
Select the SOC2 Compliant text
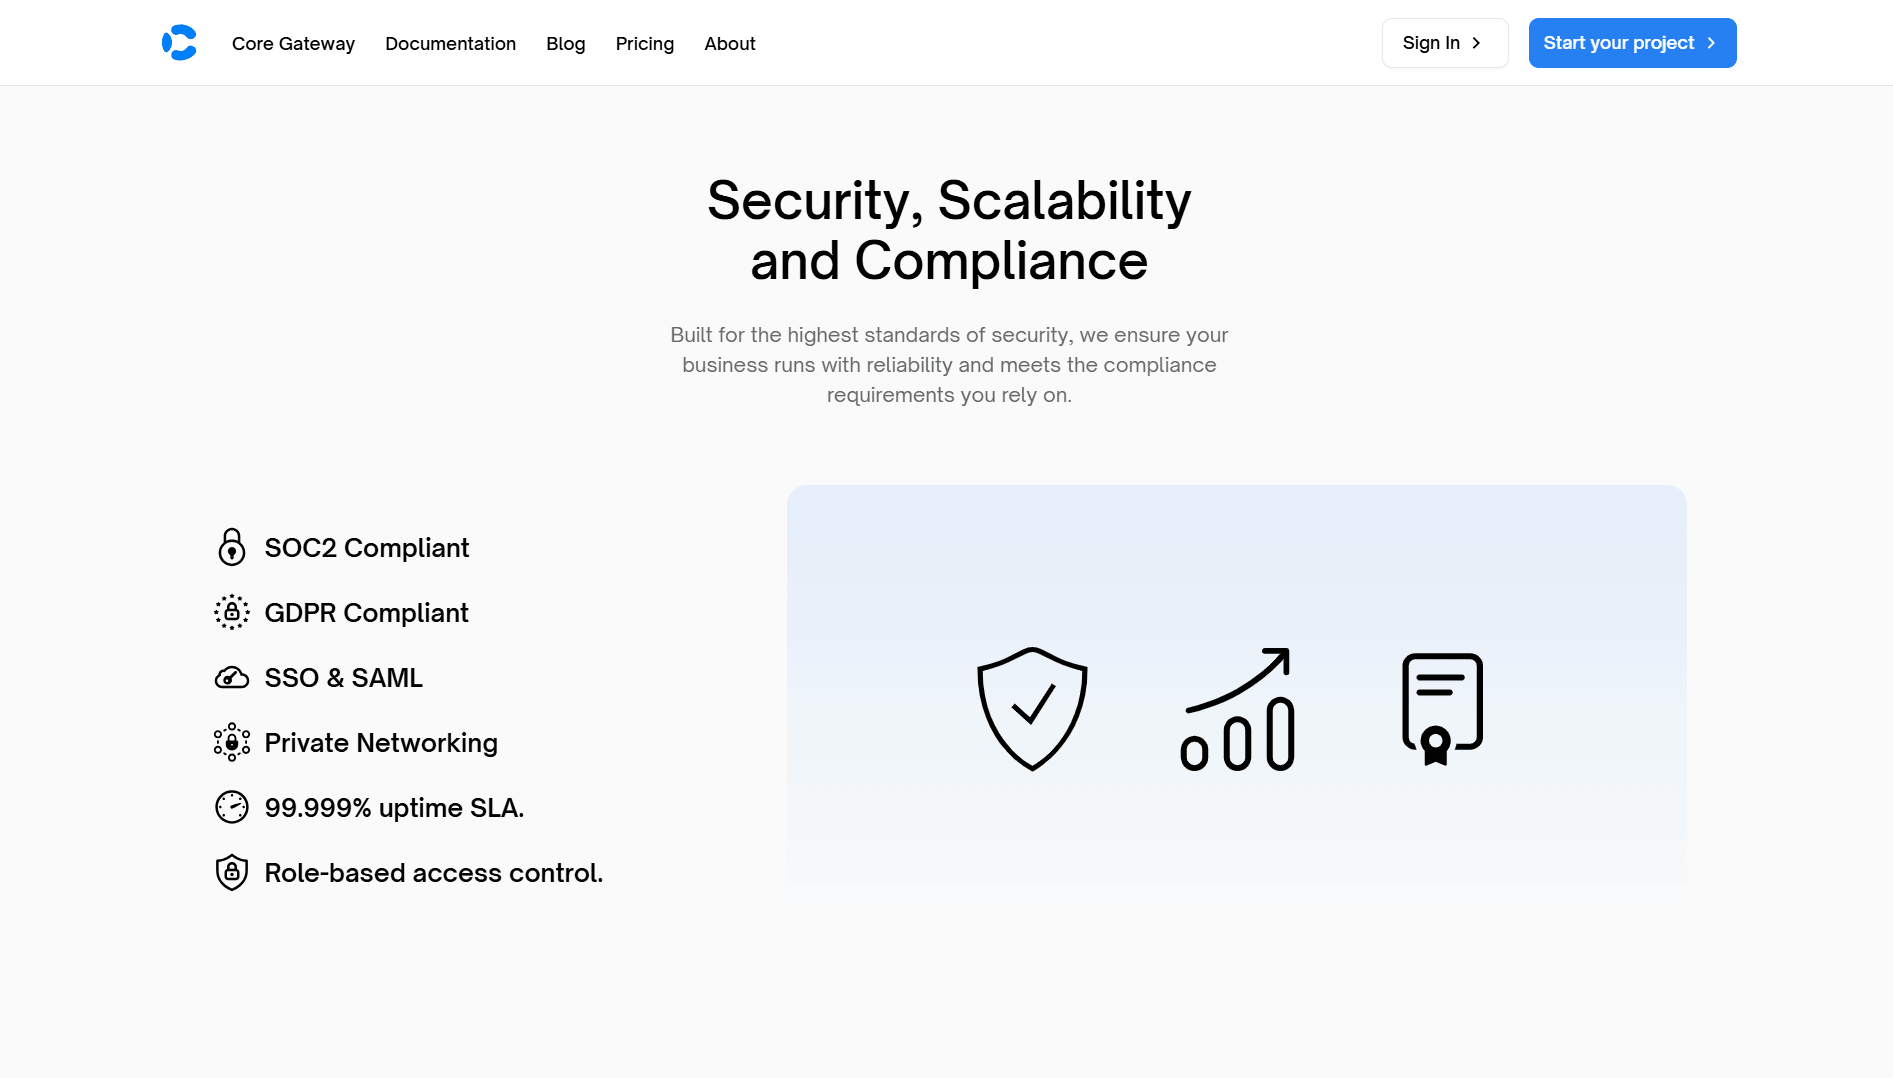[367, 548]
